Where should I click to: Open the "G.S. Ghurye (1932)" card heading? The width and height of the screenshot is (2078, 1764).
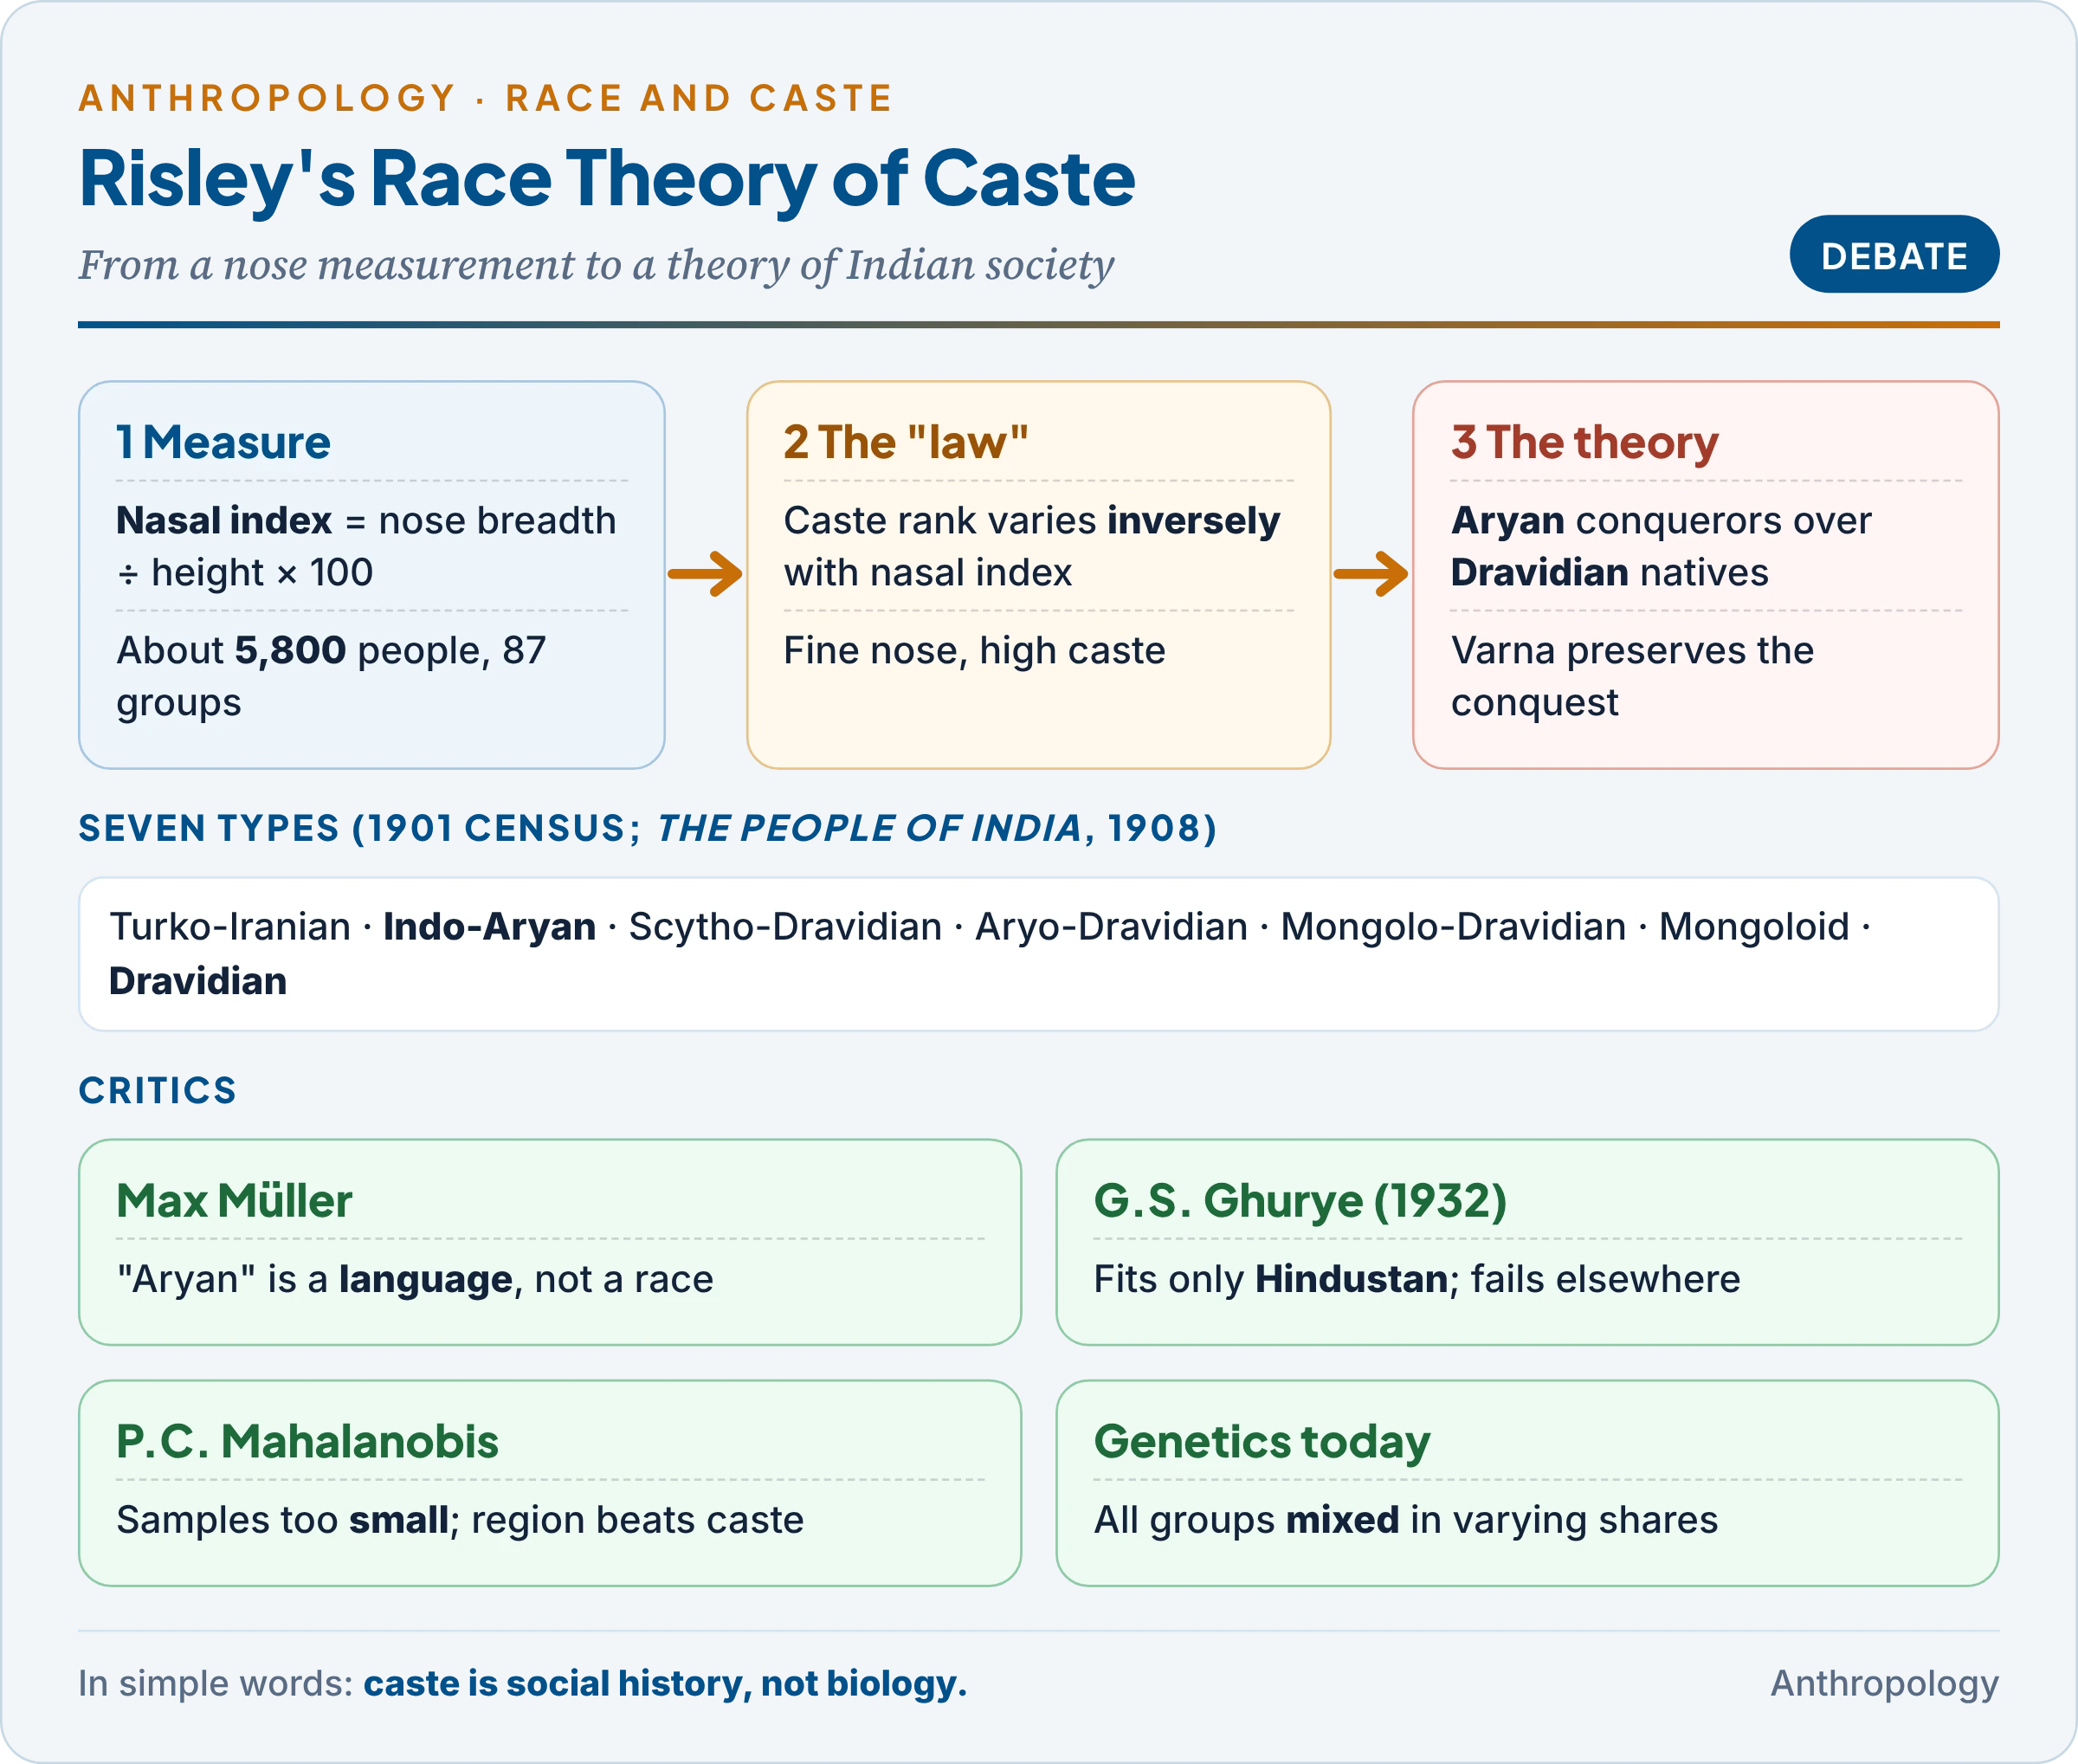(x=1299, y=1200)
